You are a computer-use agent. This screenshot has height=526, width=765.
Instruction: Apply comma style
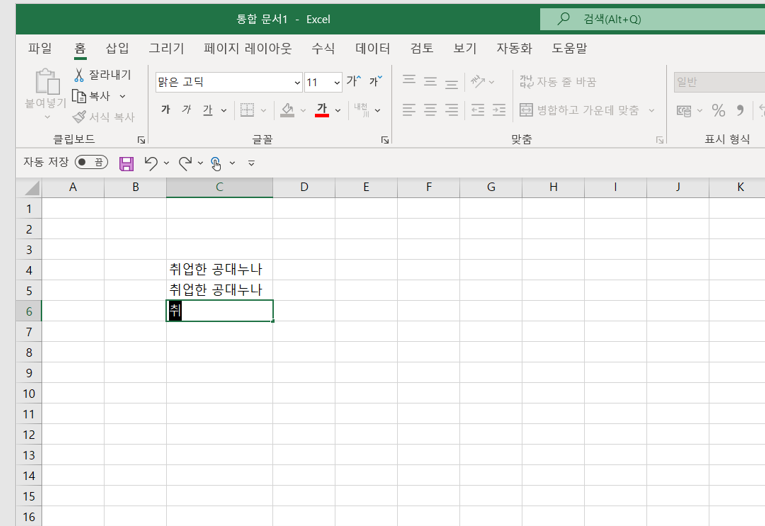[x=740, y=111]
